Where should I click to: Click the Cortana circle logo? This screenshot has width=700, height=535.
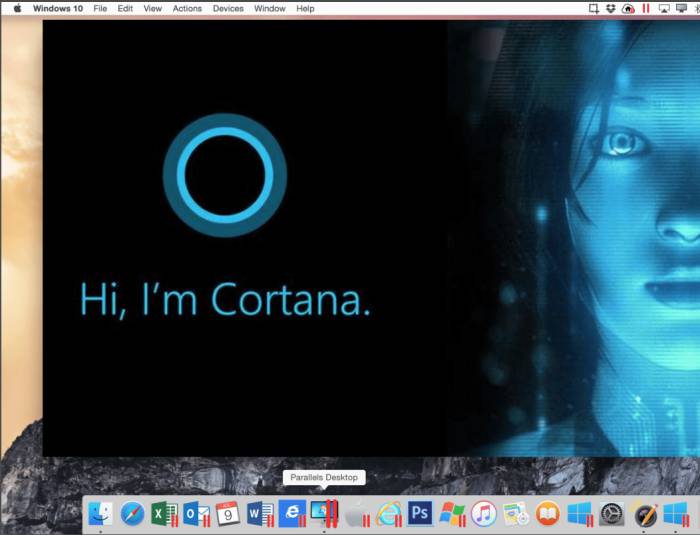click(x=225, y=175)
